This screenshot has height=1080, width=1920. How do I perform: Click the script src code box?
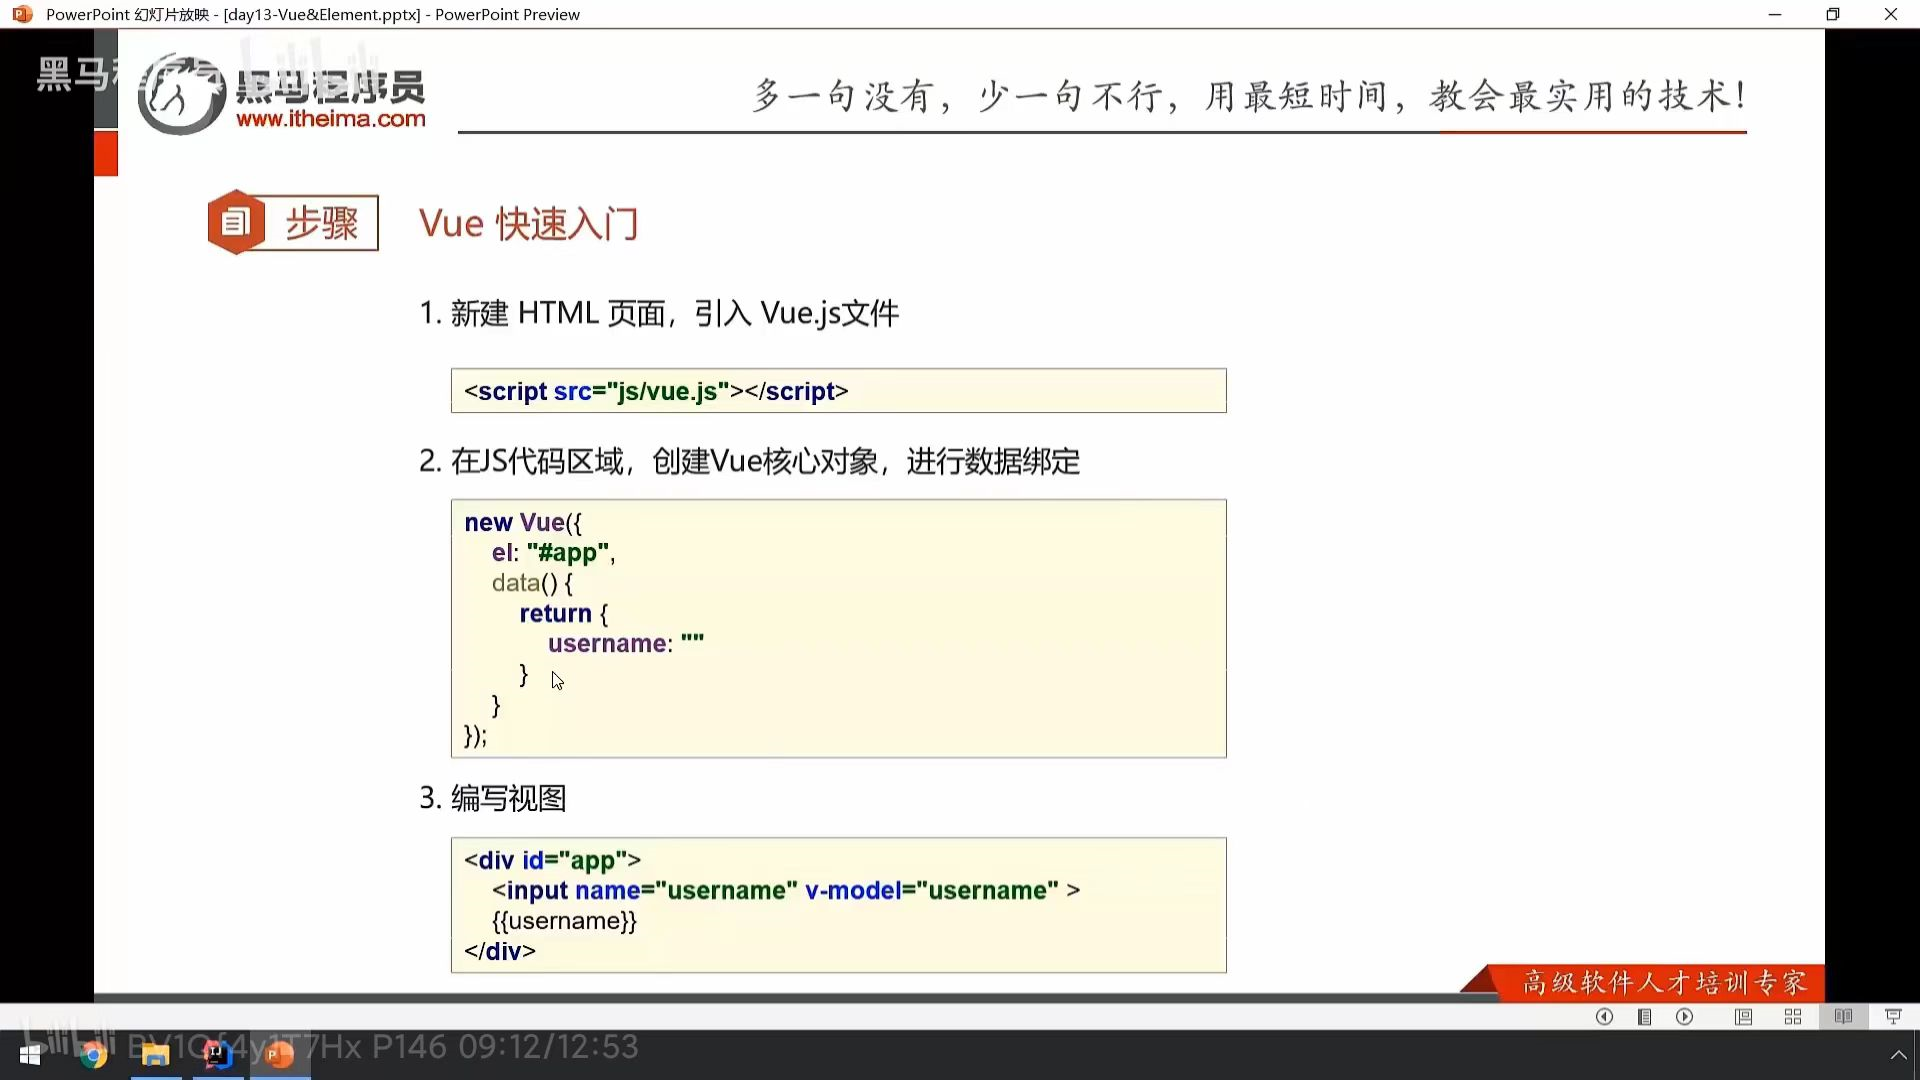coord(838,391)
